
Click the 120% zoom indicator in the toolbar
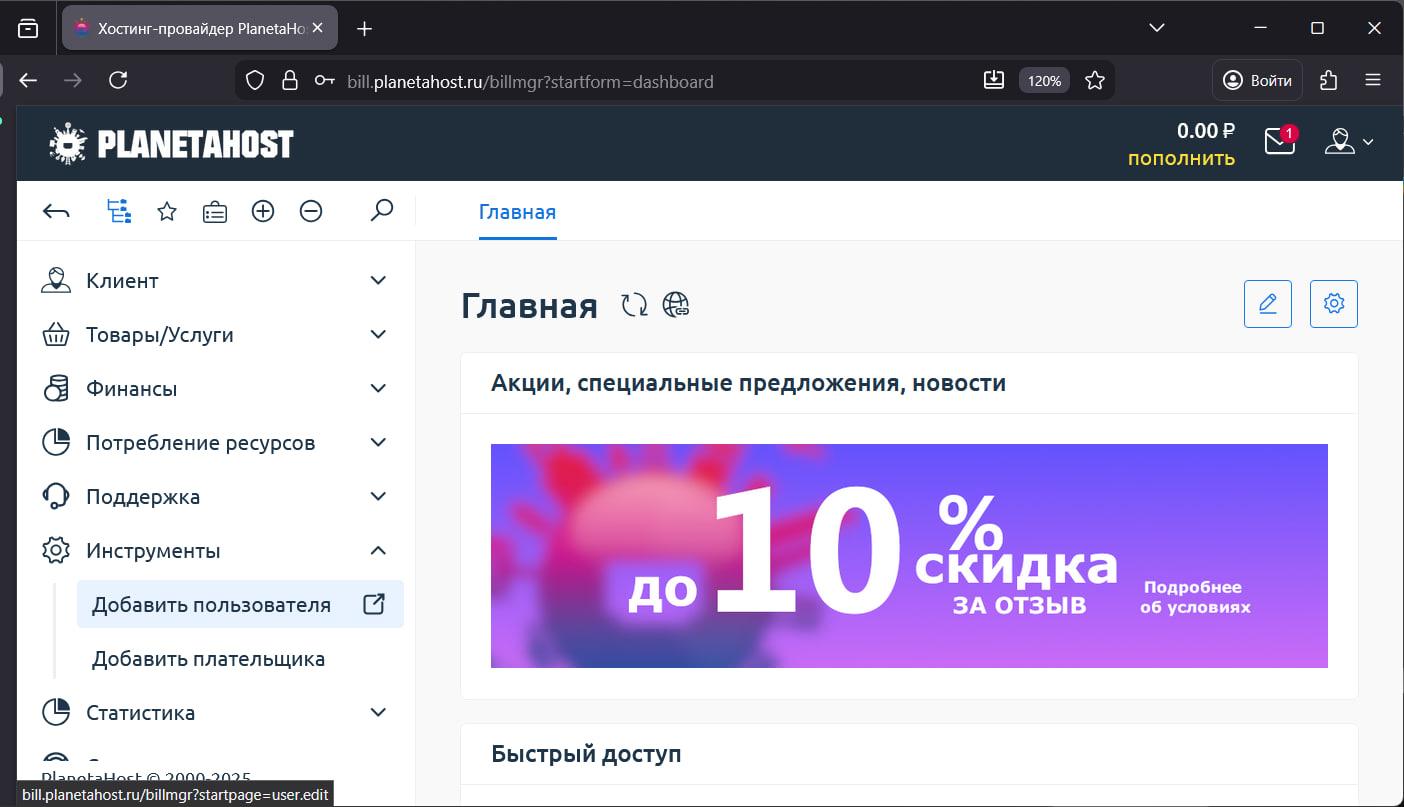coord(1043,80)
